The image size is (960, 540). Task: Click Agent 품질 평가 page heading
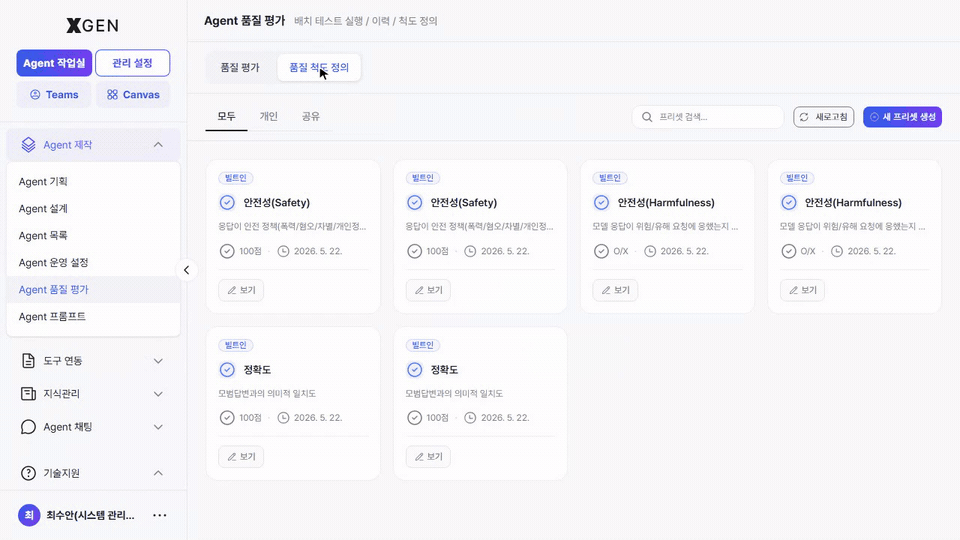point(244,21)
